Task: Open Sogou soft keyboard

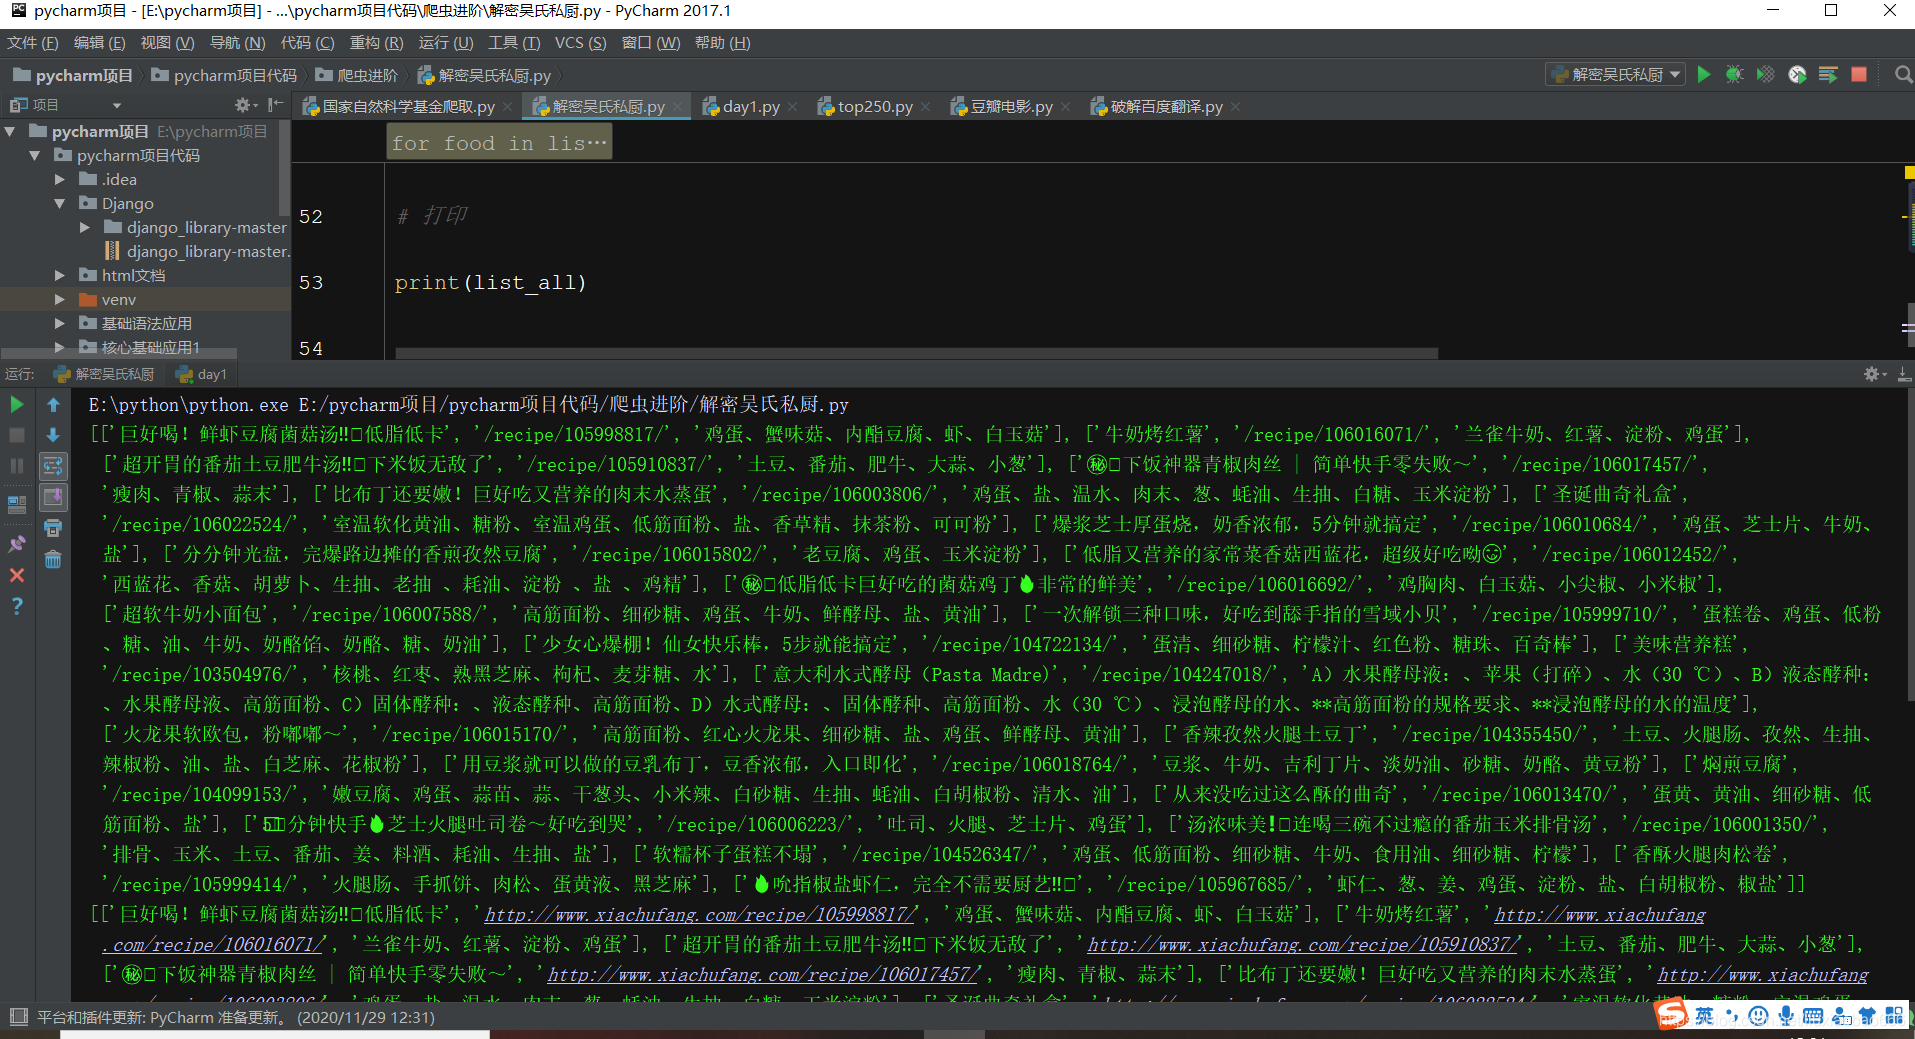Action: tap(1812, 1016)
